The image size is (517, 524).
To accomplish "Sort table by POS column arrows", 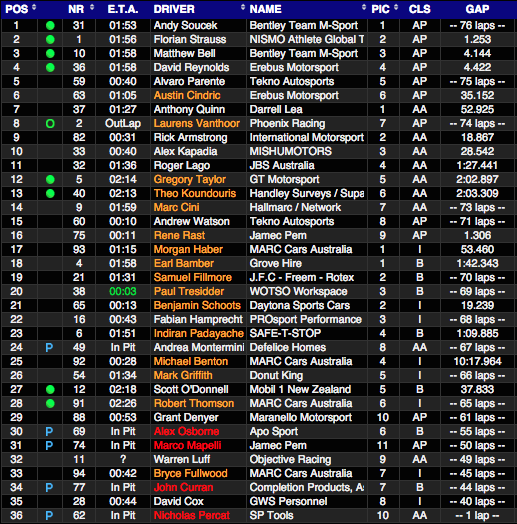I will (x=34, y=7).
